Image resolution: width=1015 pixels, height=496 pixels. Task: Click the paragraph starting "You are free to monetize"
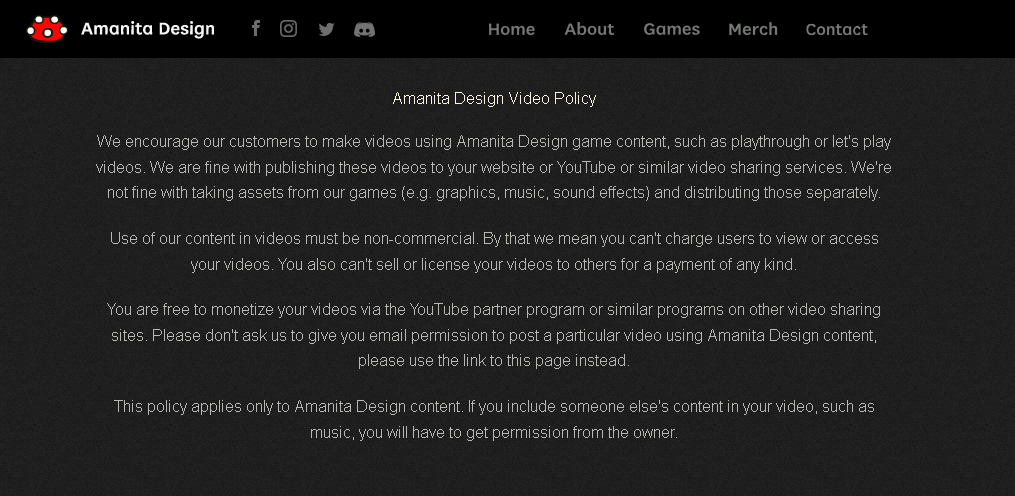pos(494,335)
